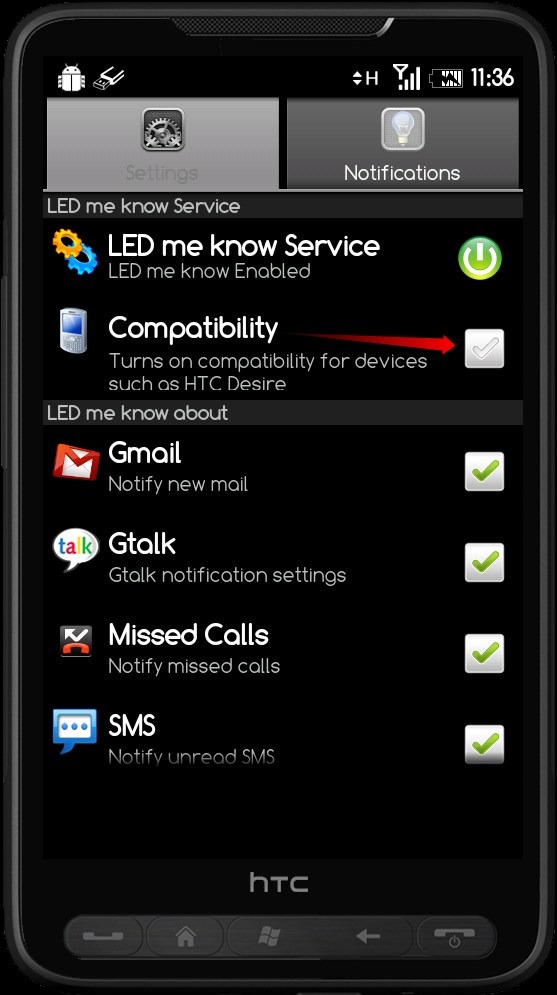Switch to the Notifications tab
Image resolution: width=557 pixels, height=995 pixels.
pyautogui.click(x=402, y=143)
